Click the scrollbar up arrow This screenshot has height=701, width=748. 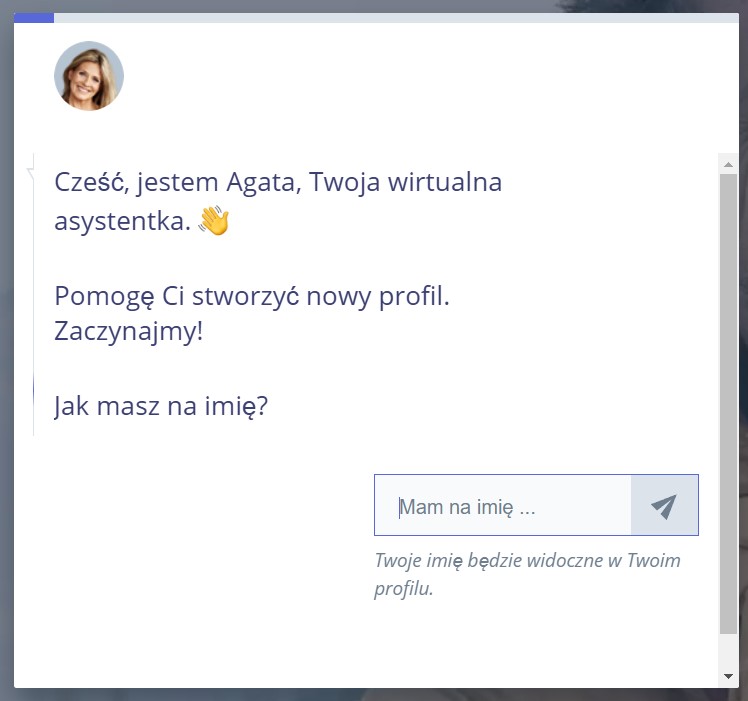(x=728, y=165)
